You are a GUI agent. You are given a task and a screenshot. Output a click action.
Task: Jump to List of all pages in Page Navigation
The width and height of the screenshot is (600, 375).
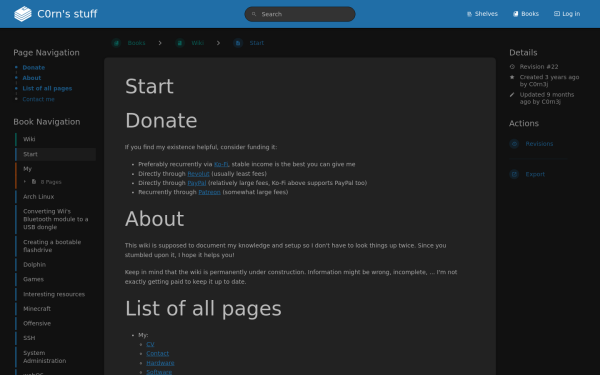click(x=47, y=88)
